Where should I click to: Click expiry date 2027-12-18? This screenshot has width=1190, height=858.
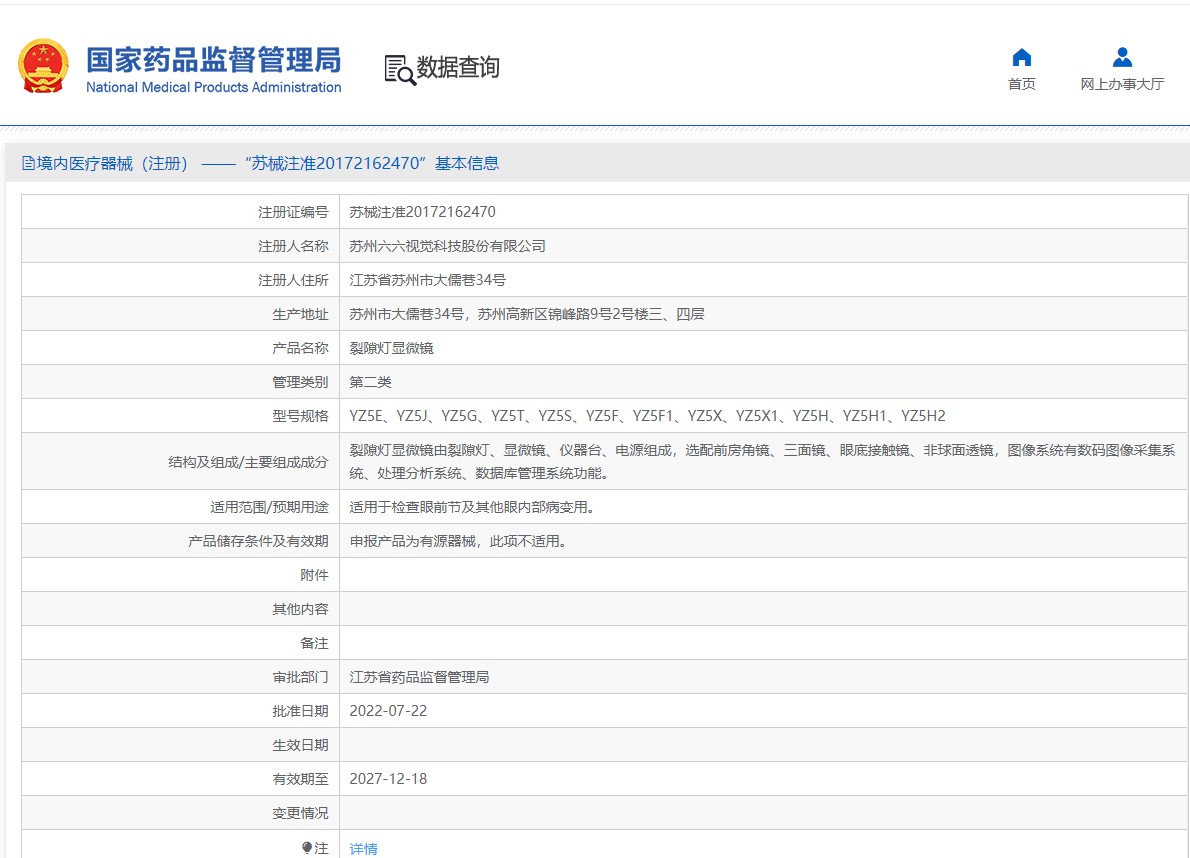pos(388,779)
